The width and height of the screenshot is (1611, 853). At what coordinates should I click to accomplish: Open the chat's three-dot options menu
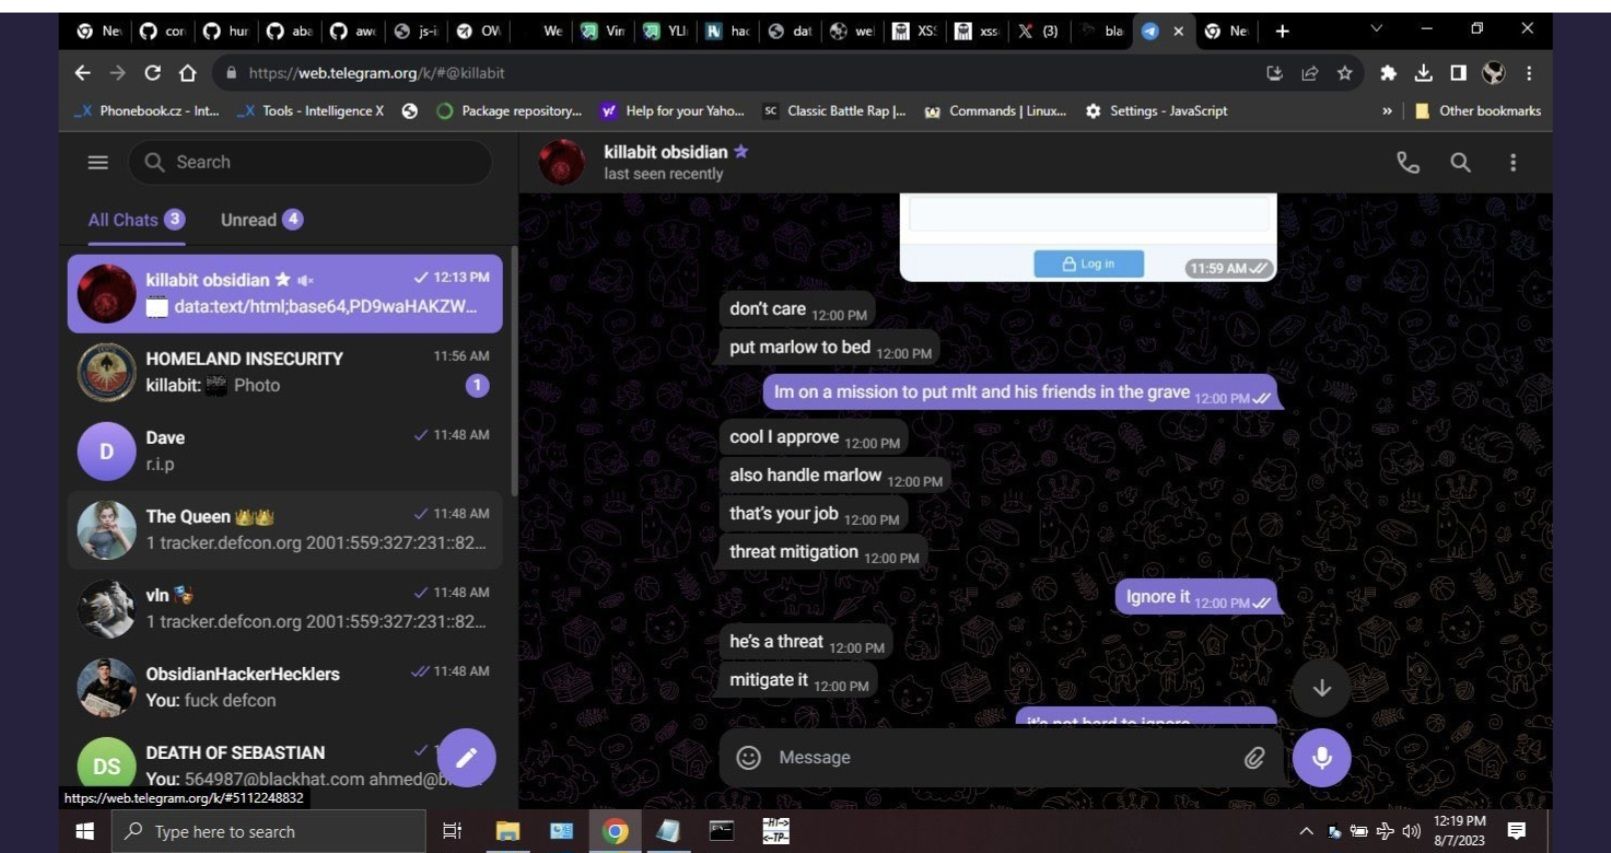tap(1513, 162)
